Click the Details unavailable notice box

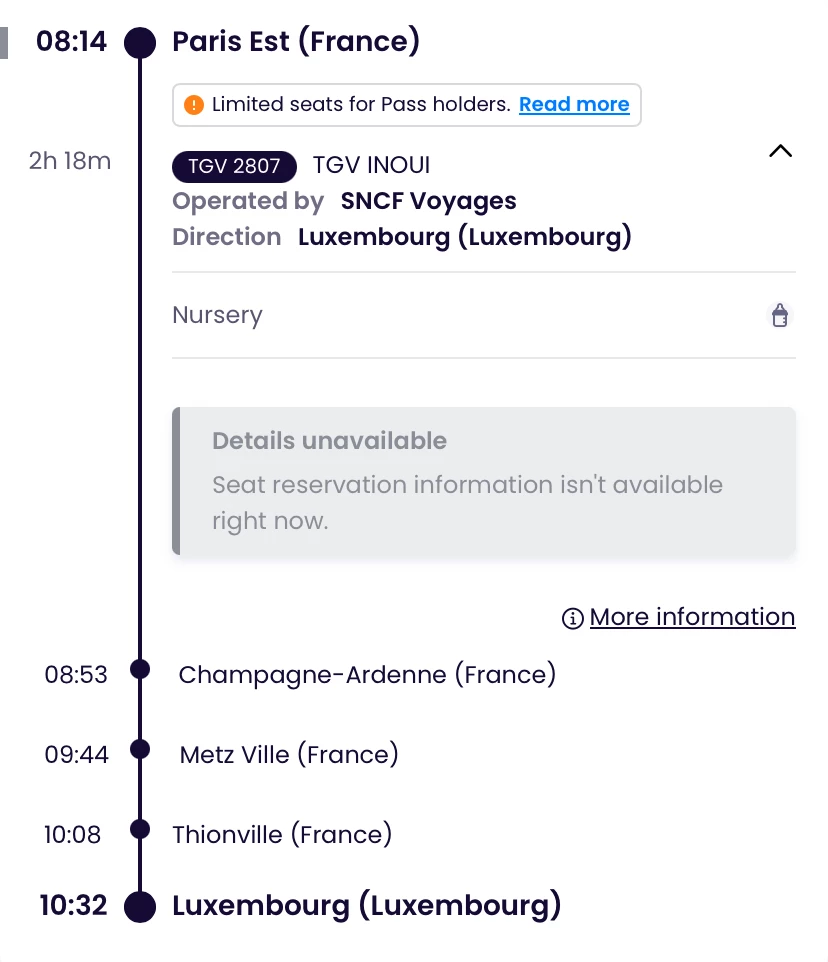(484, 481)
